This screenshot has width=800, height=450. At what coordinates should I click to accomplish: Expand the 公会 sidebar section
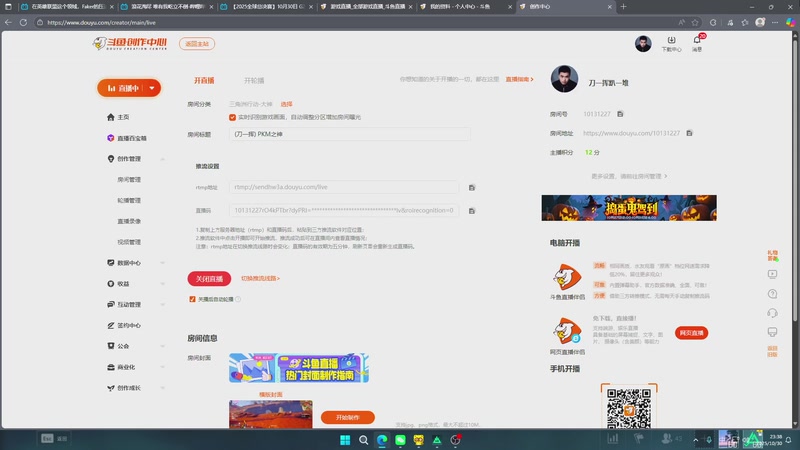coord(163,346)
